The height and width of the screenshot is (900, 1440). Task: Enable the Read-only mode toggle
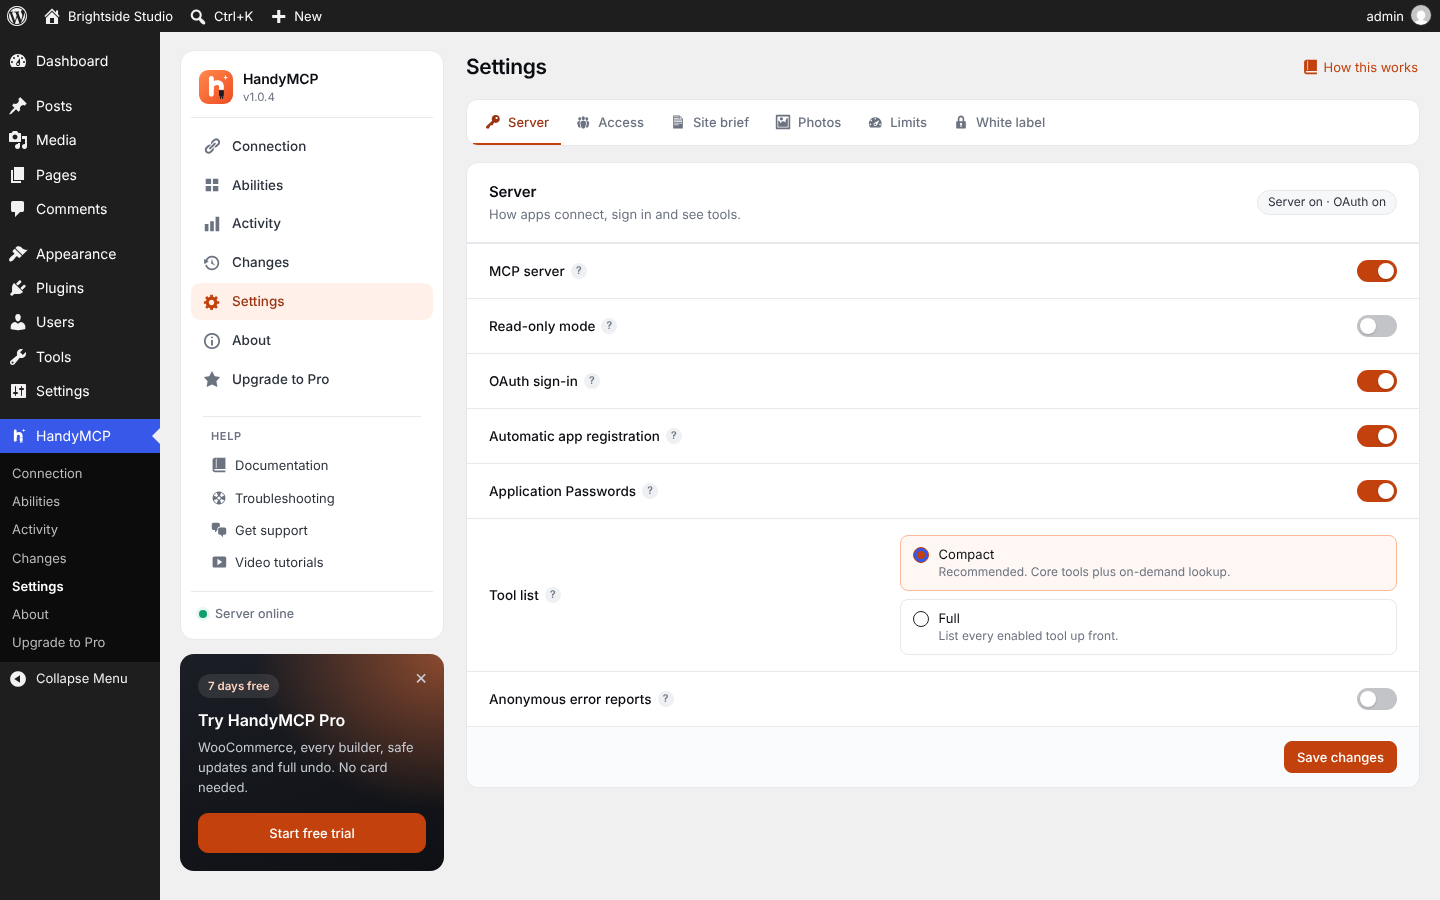[x=1377, y=326]
